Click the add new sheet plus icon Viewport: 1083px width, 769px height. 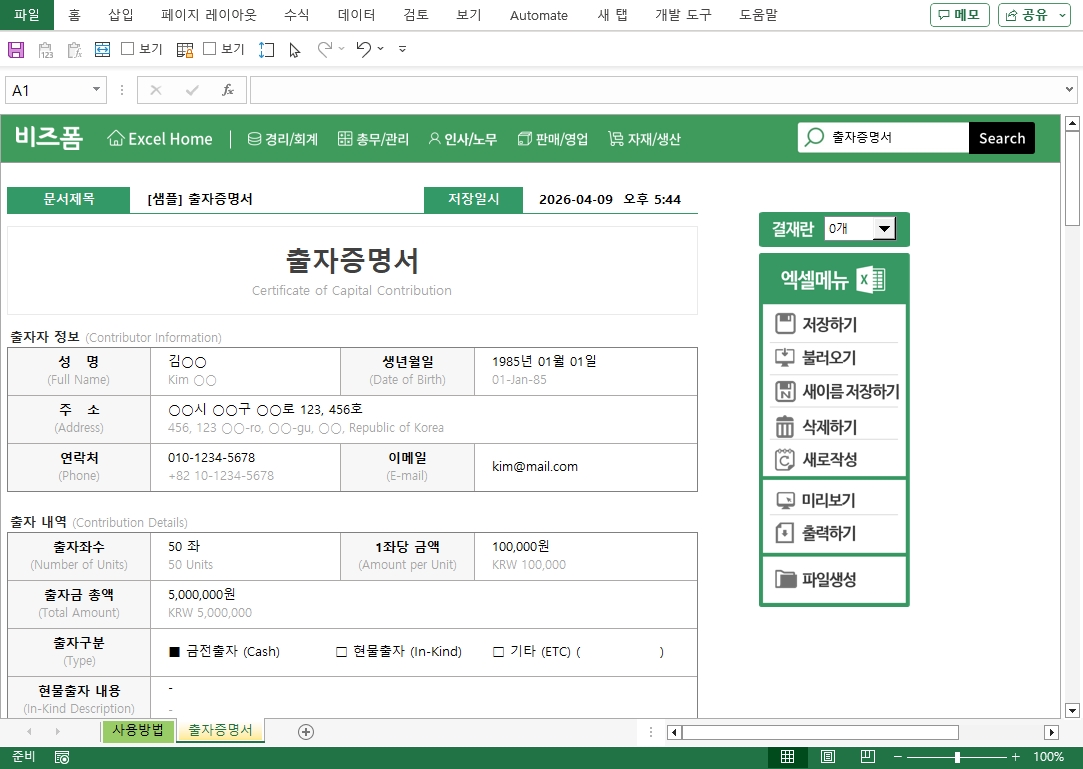coord(306,732)
